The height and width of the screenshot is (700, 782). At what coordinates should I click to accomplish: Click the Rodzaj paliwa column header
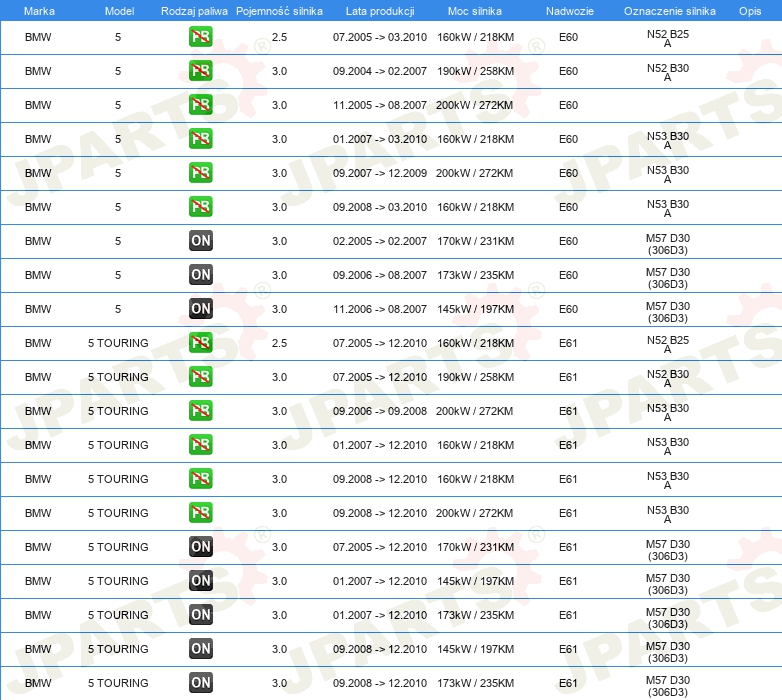[194, 11]
